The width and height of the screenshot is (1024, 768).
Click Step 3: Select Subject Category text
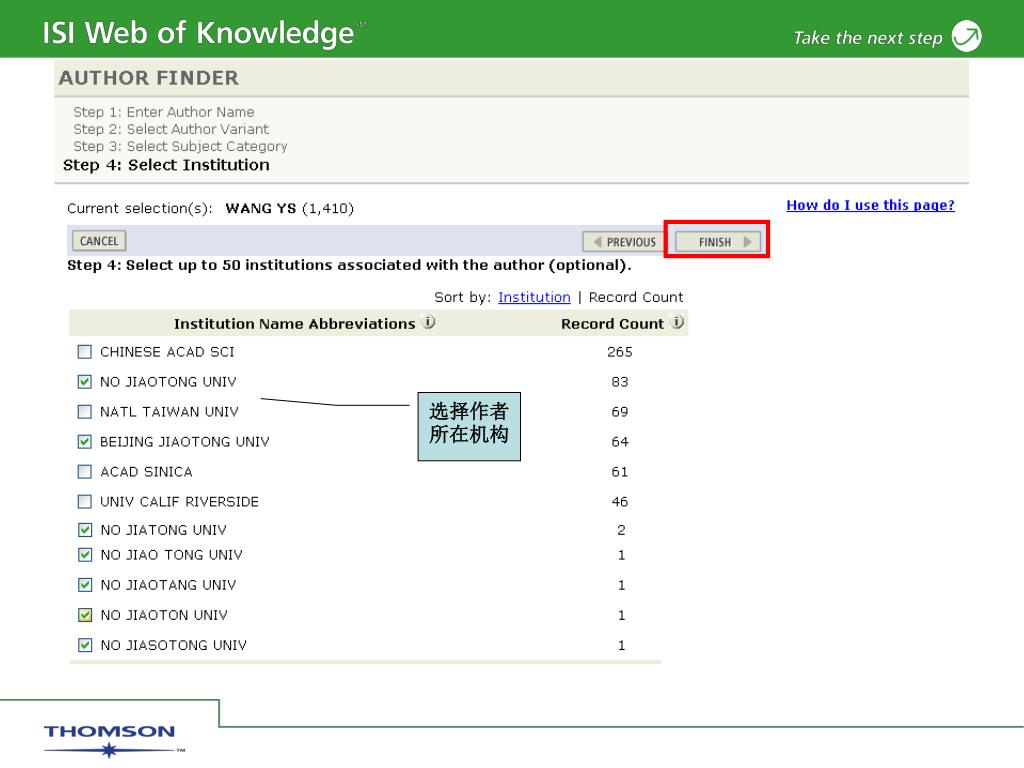tap(180, 146)
